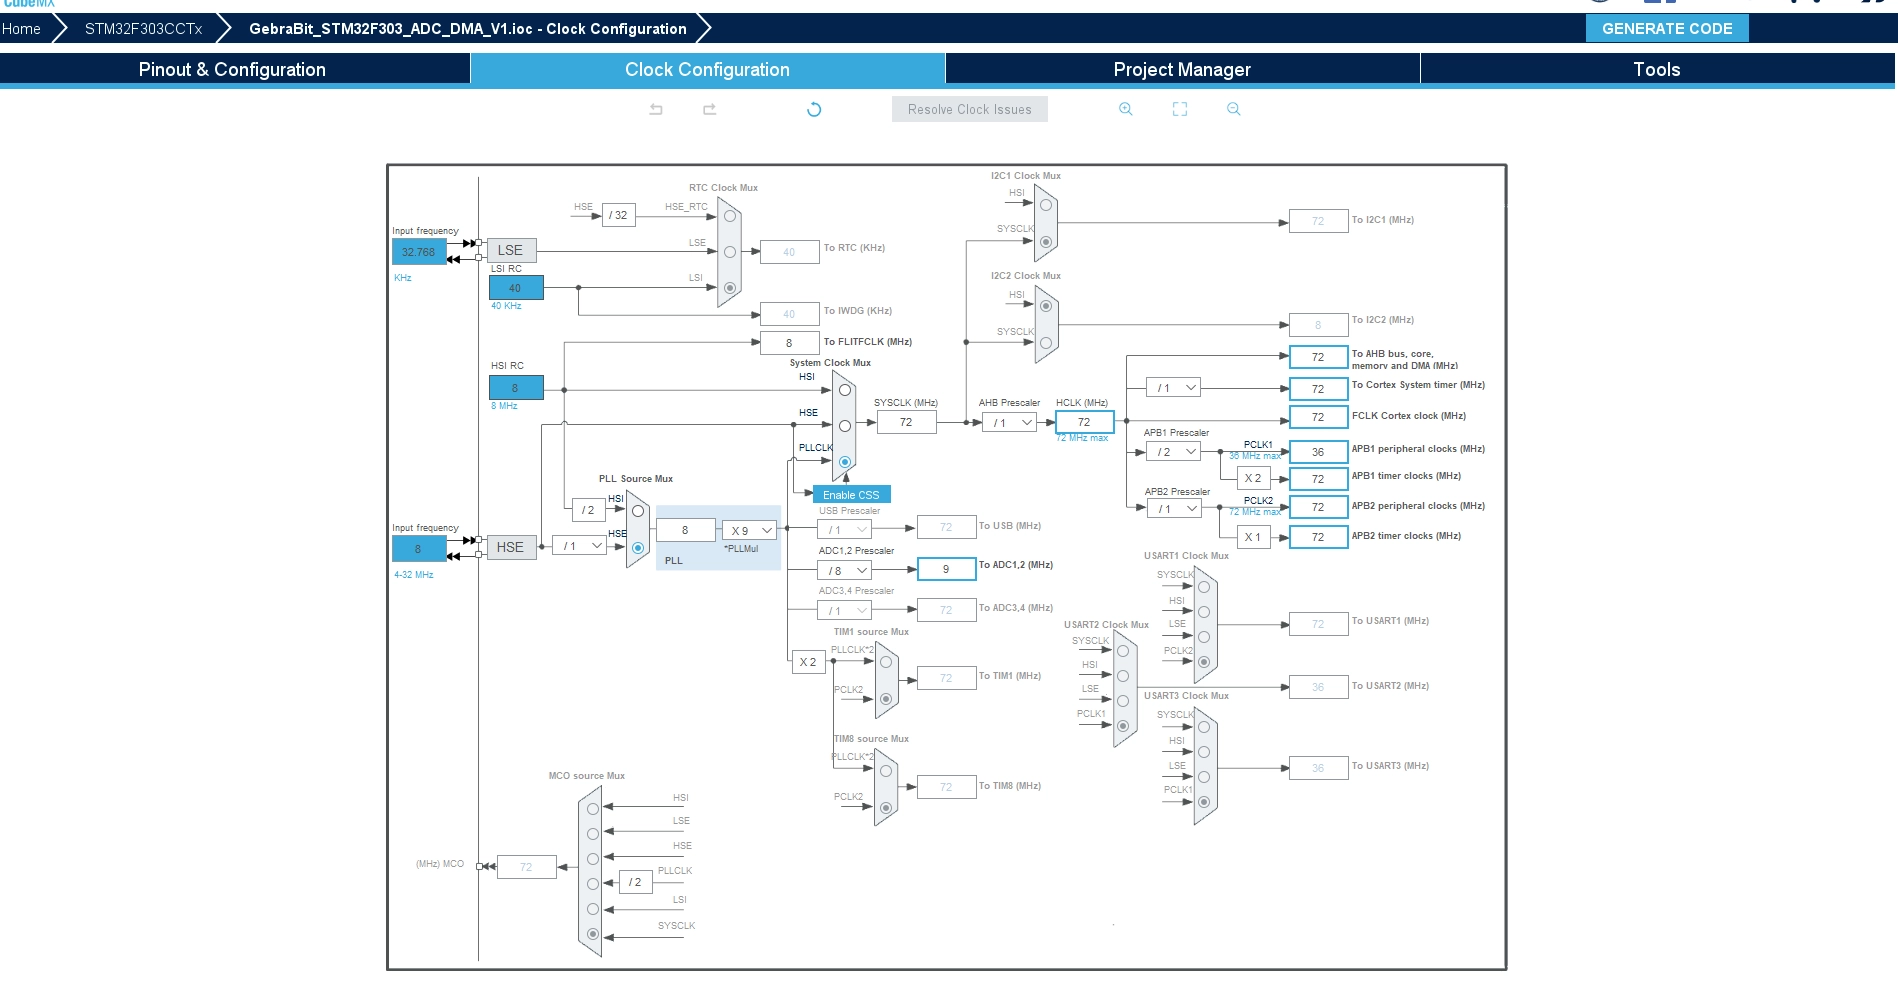Click the undo arrow icon
The height and width of the screenshot is (993, 1898).
click(x=656, y=109)
